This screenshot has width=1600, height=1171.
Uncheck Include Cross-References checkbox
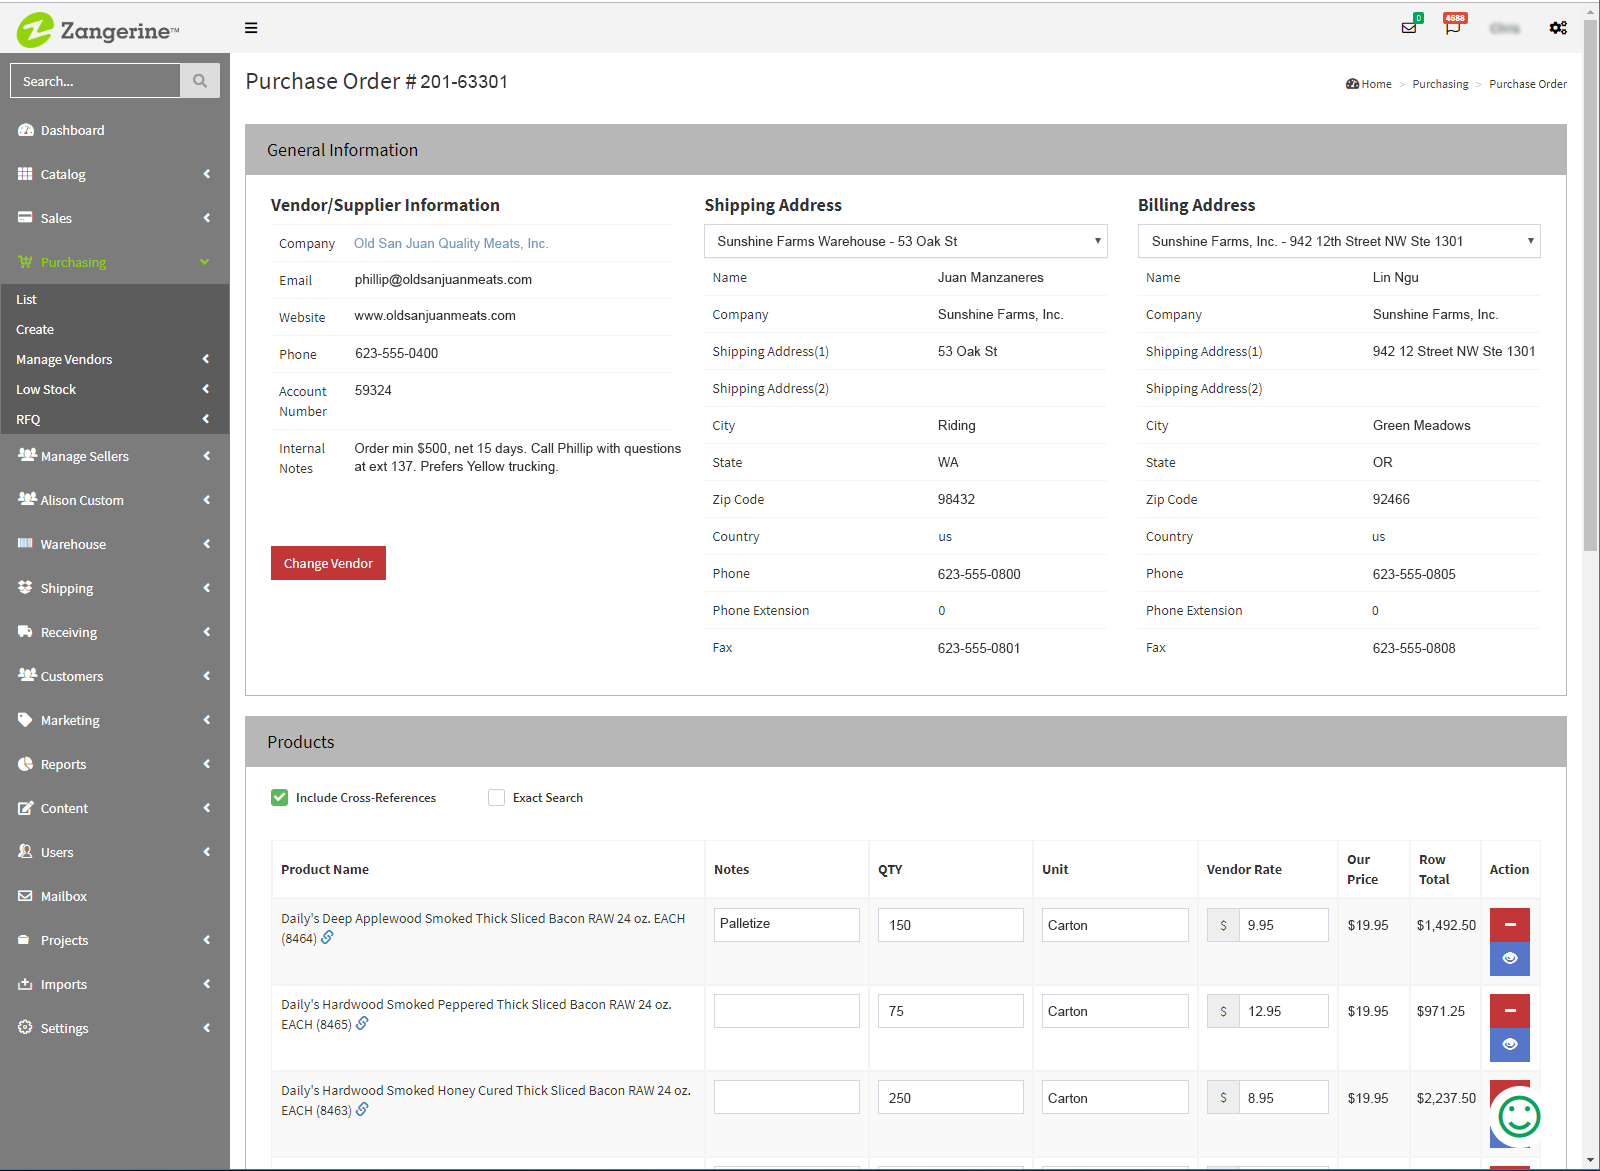tap(280, 797)
